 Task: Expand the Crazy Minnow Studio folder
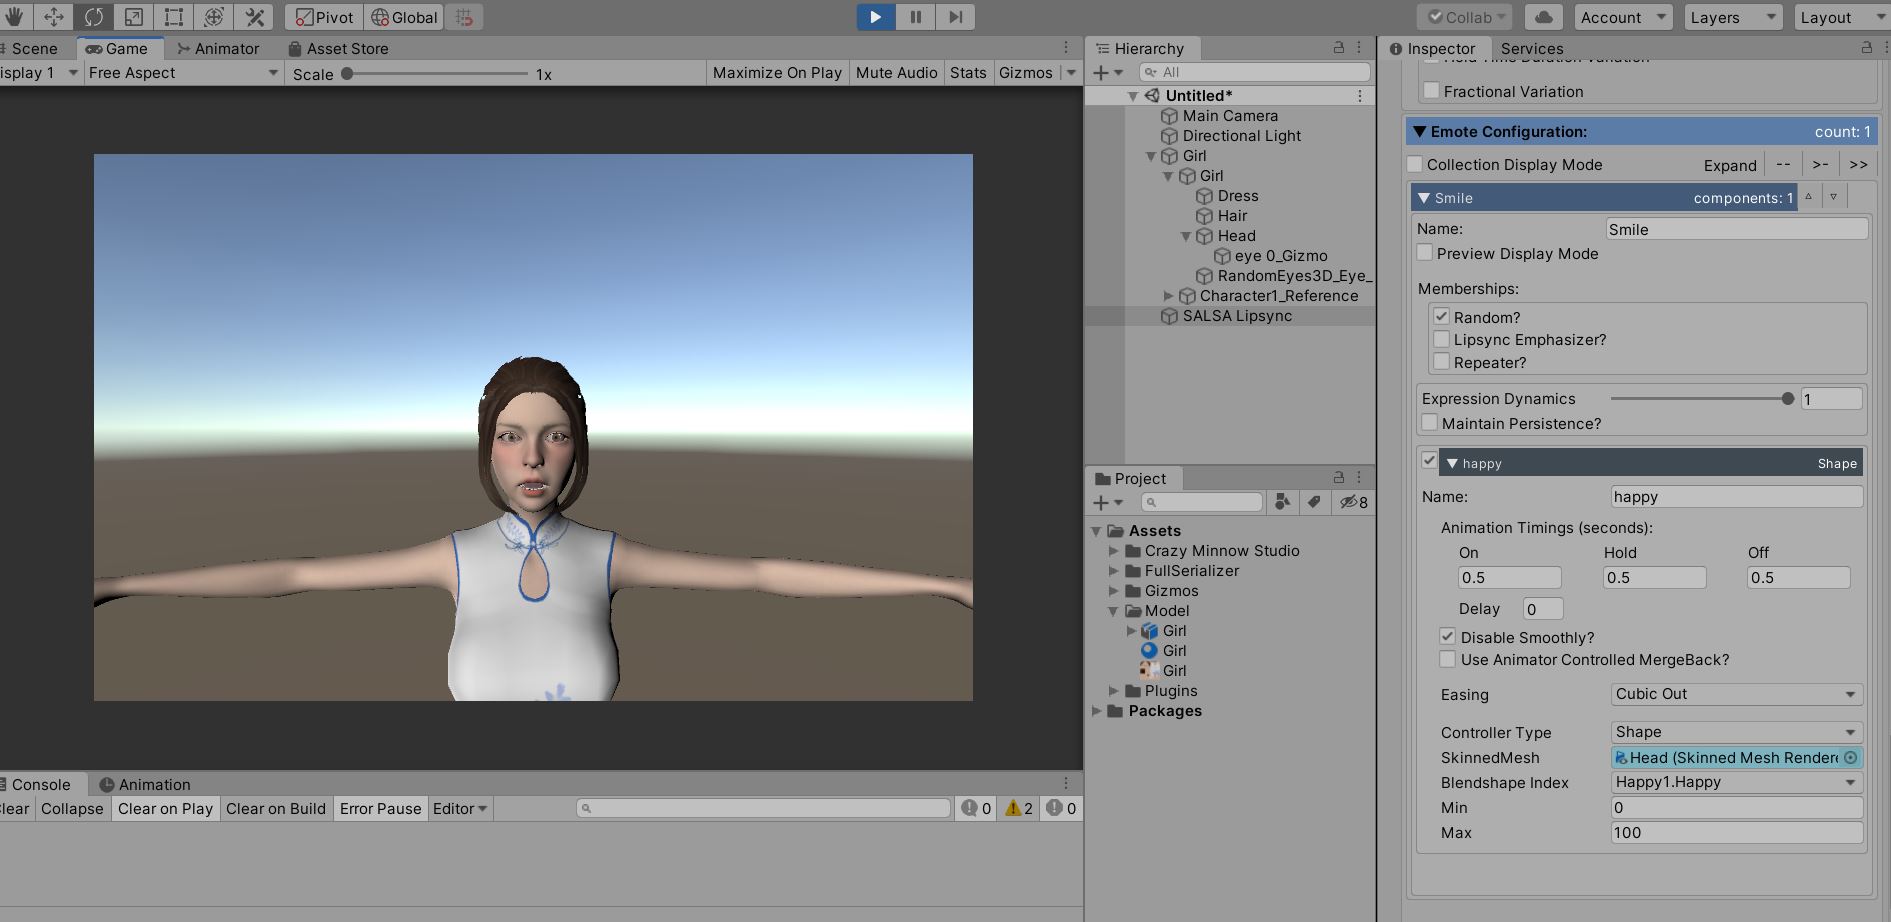coord(1114,551)
